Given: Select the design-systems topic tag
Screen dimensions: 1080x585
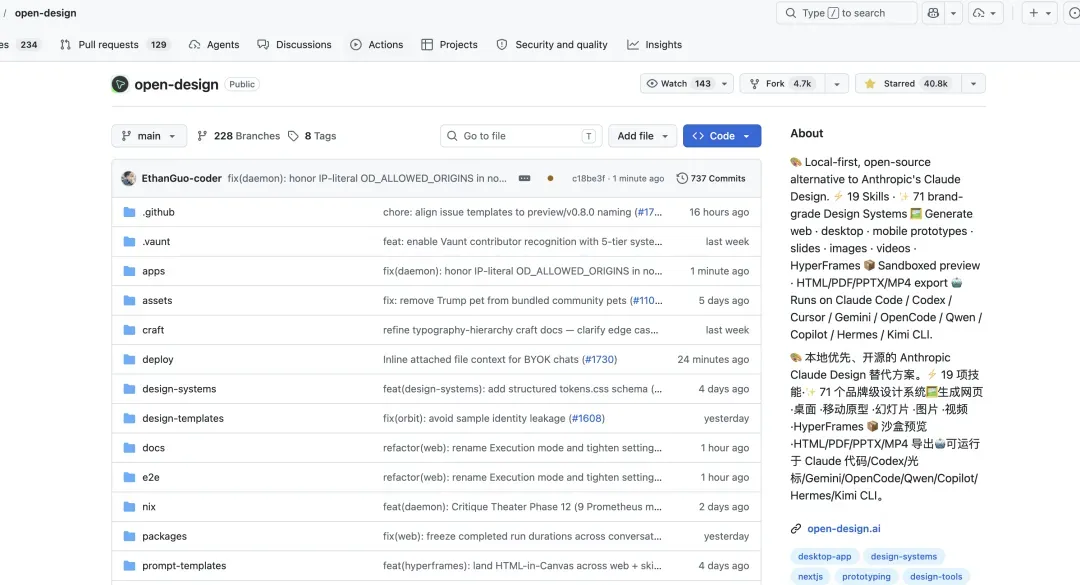Looking at the screenshot, I should (904, 557).
